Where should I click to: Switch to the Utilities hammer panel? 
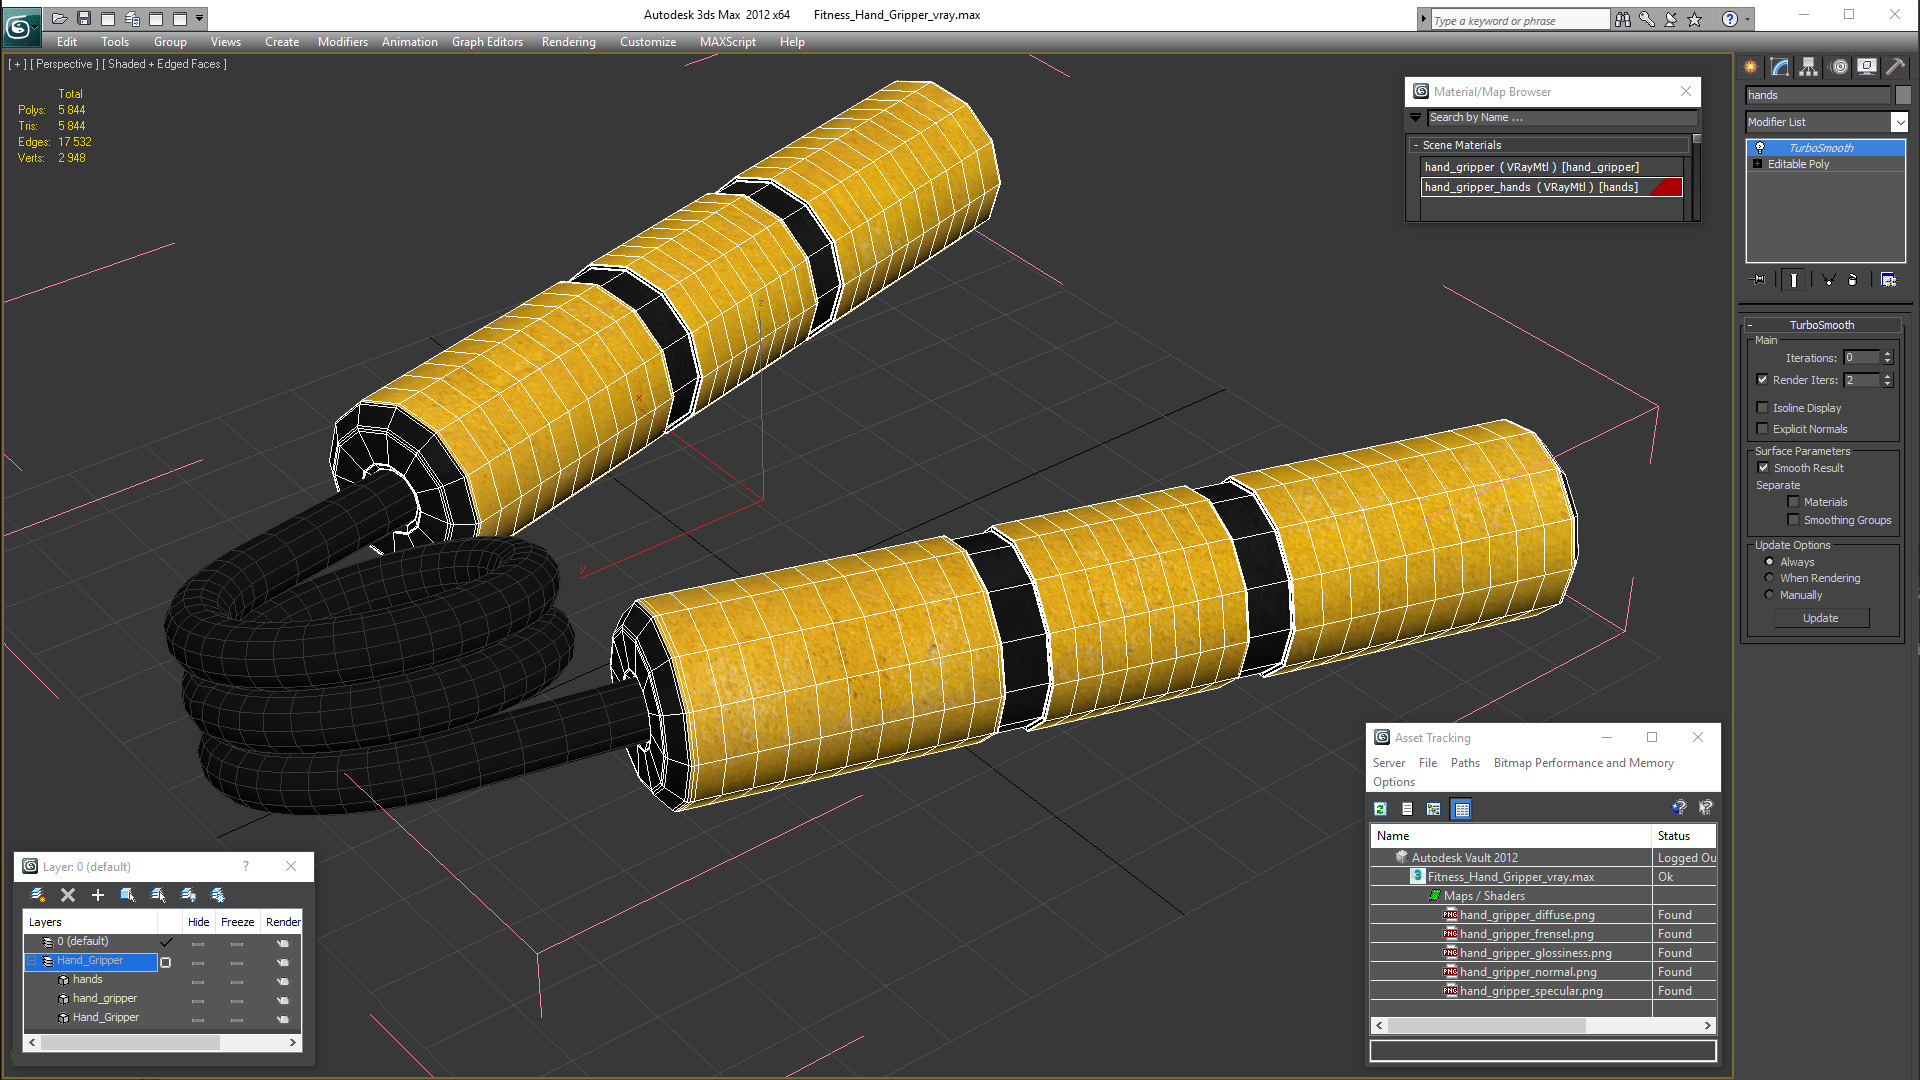coord(1895,67)
